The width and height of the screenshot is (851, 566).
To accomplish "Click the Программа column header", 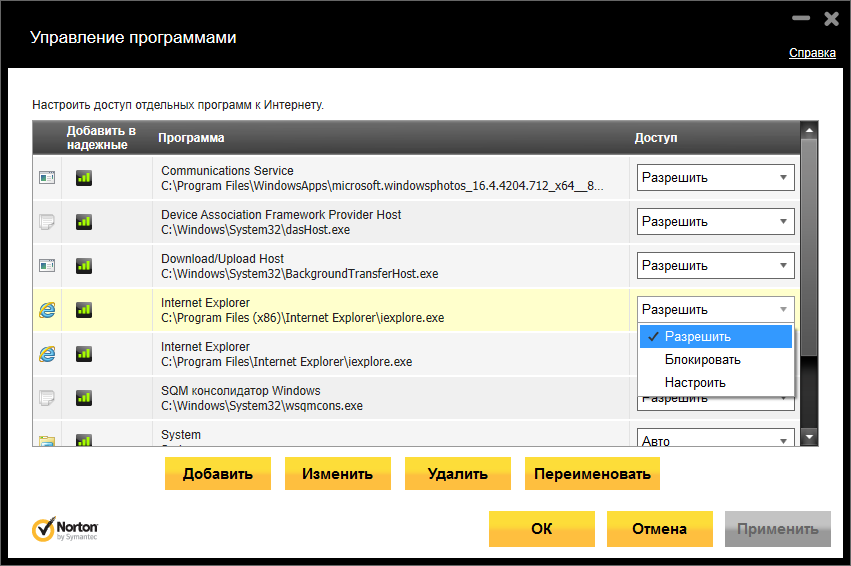I will point(191,138).
